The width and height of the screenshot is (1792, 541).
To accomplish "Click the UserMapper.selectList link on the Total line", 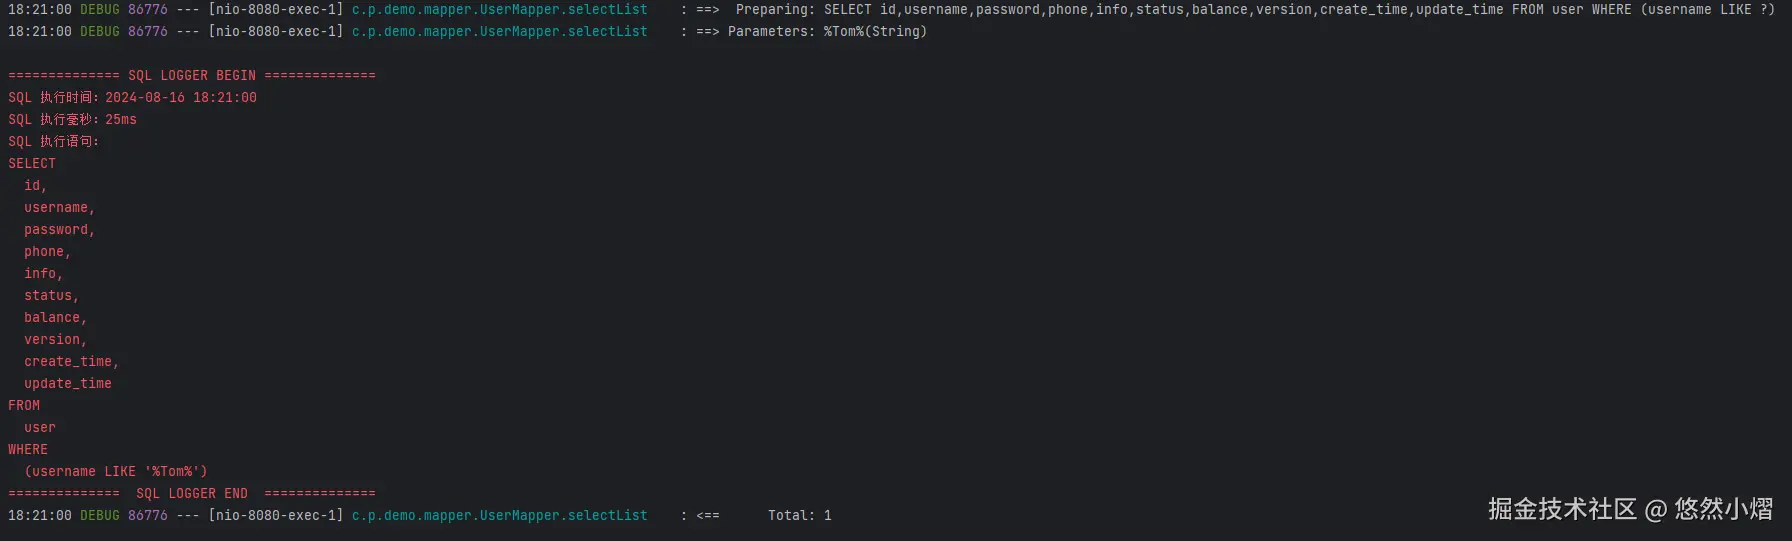I will 499,515.
